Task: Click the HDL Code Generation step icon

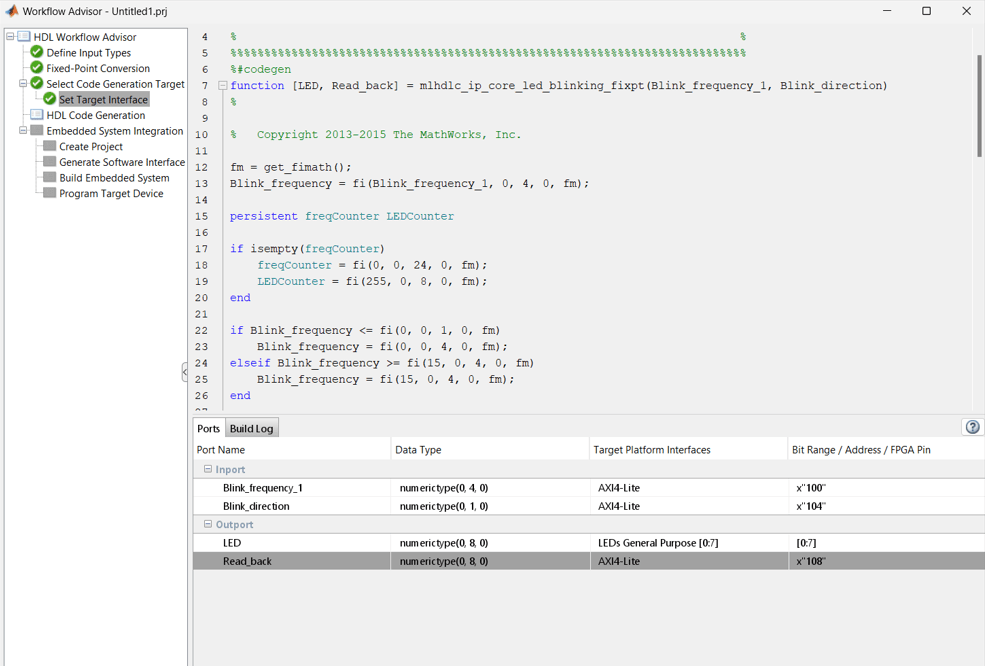Action: [x=37, y=115]
